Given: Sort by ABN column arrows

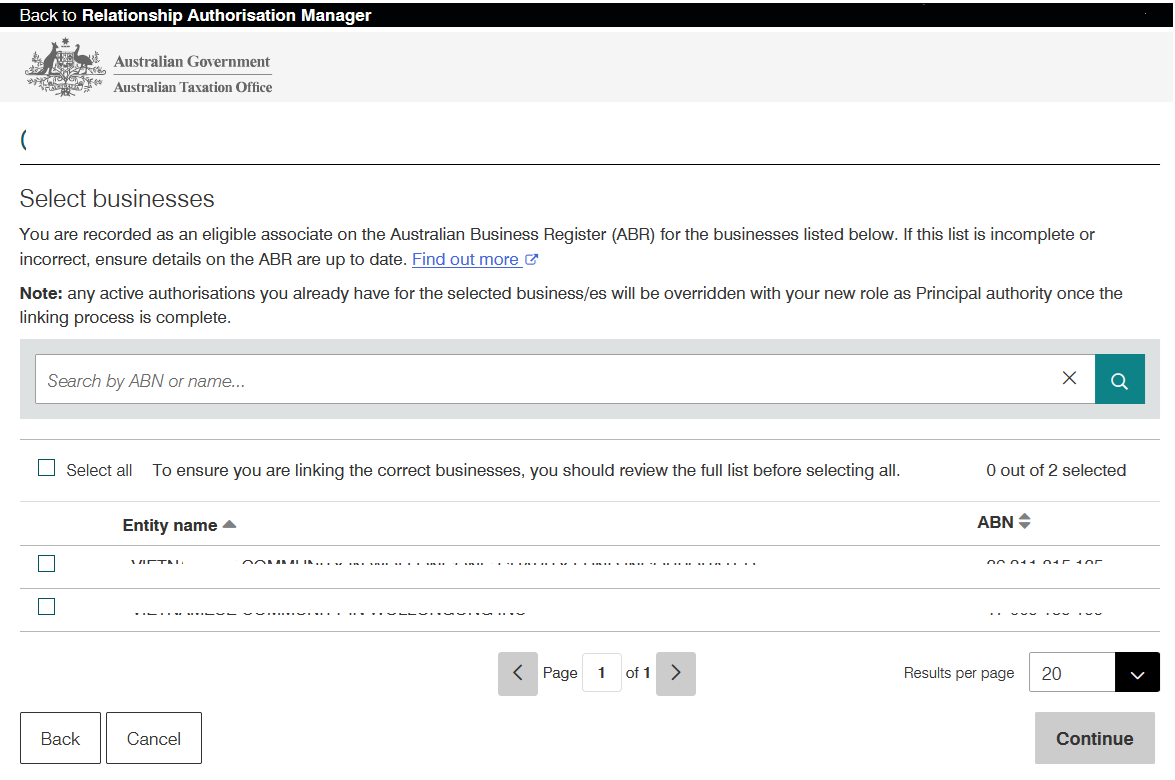Looking at the screenshot, I should click(1024, 521).
